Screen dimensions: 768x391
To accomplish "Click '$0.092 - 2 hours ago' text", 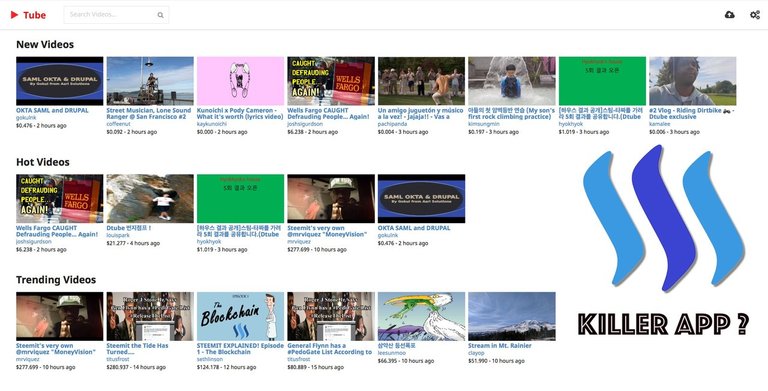I will [x=132, y=132].
